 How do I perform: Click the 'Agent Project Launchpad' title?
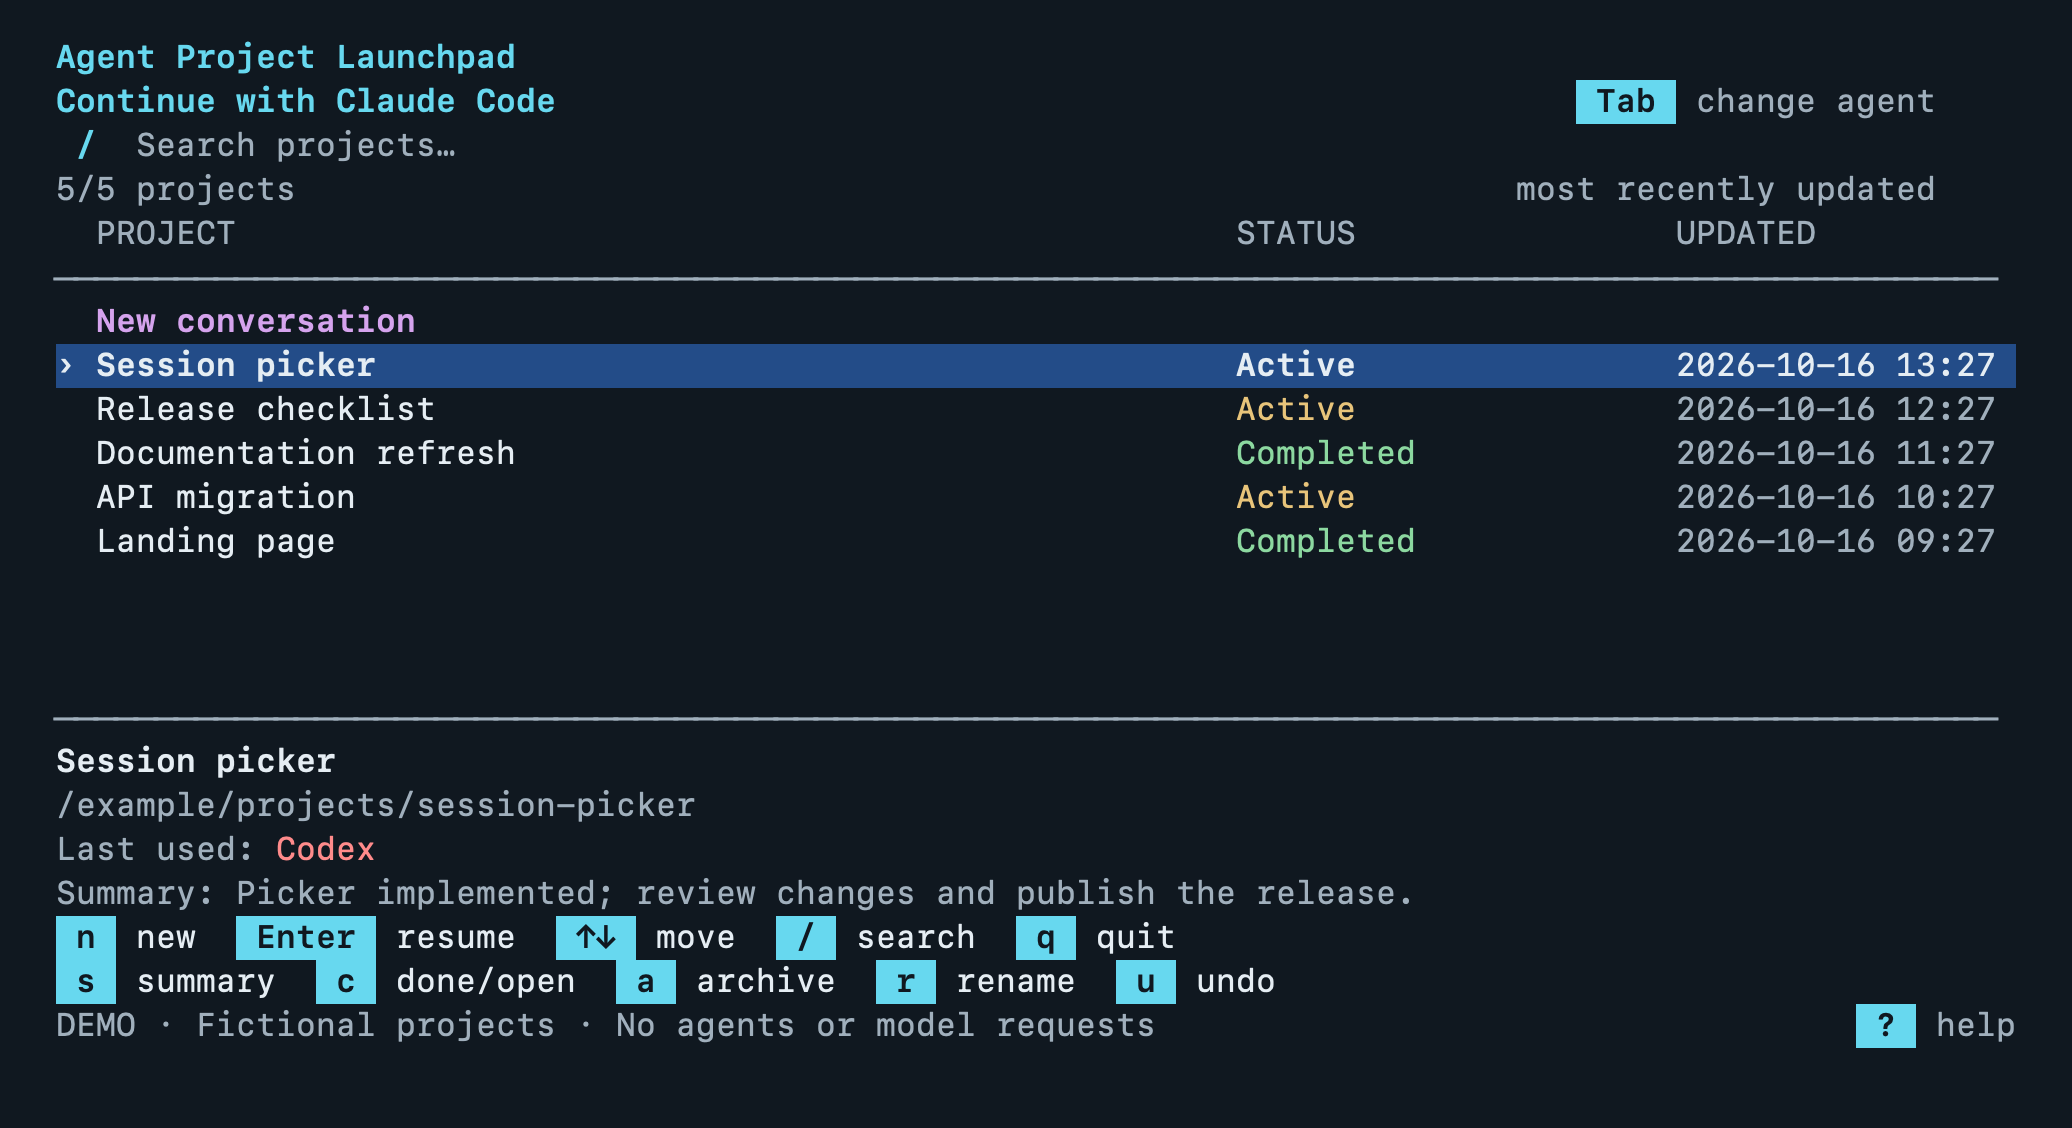click(x=285, y=57)
